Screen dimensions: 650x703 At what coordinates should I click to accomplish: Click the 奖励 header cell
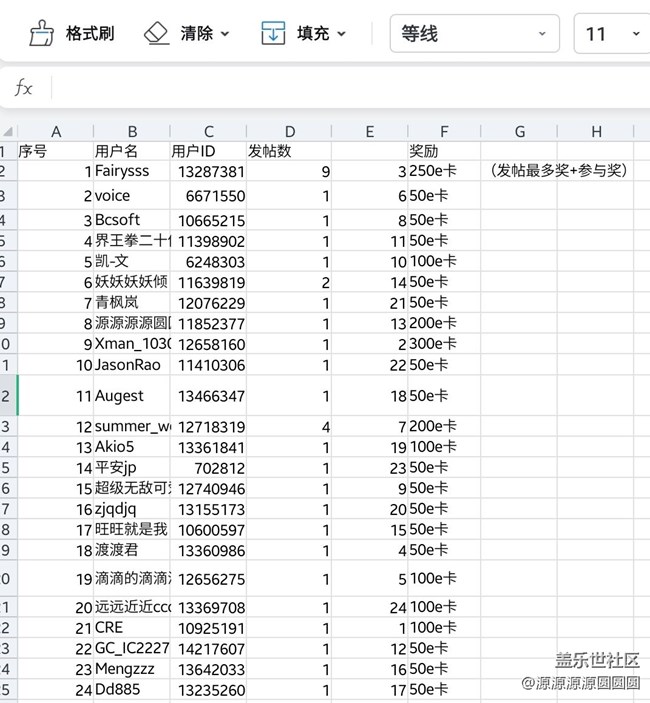click(444, 151)
